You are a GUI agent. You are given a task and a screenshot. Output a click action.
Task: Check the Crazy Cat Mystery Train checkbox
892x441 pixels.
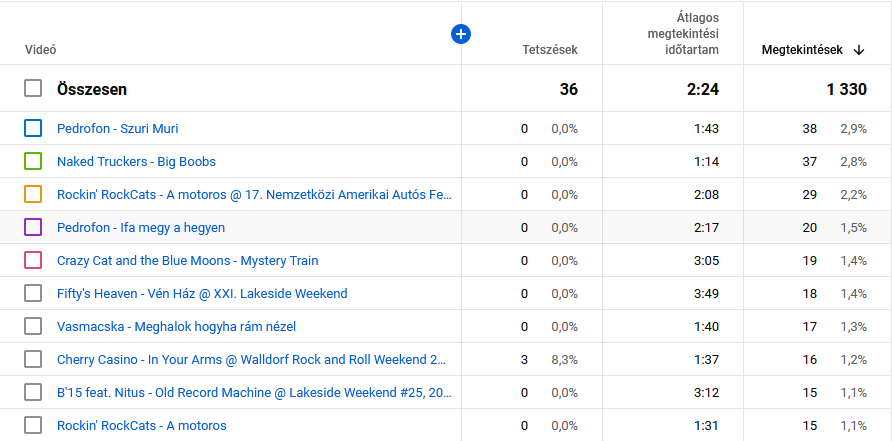point(33,260)
